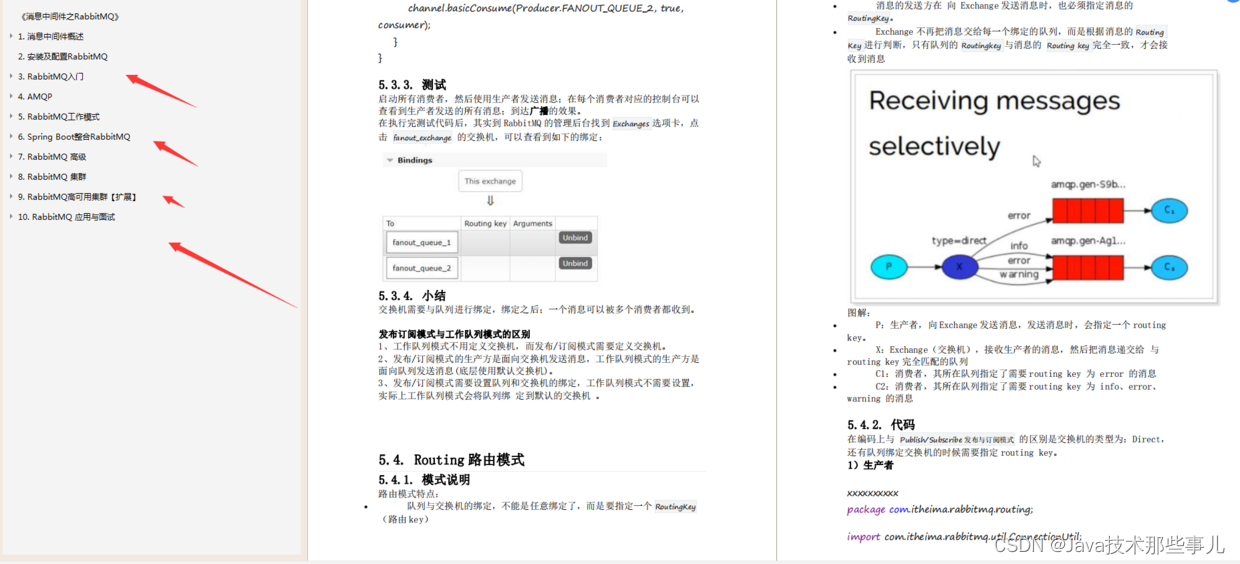Go to bookmark '9. RabbitMQ高可用集群【扩展】'
1240x564 pixels.
[77, 196]
